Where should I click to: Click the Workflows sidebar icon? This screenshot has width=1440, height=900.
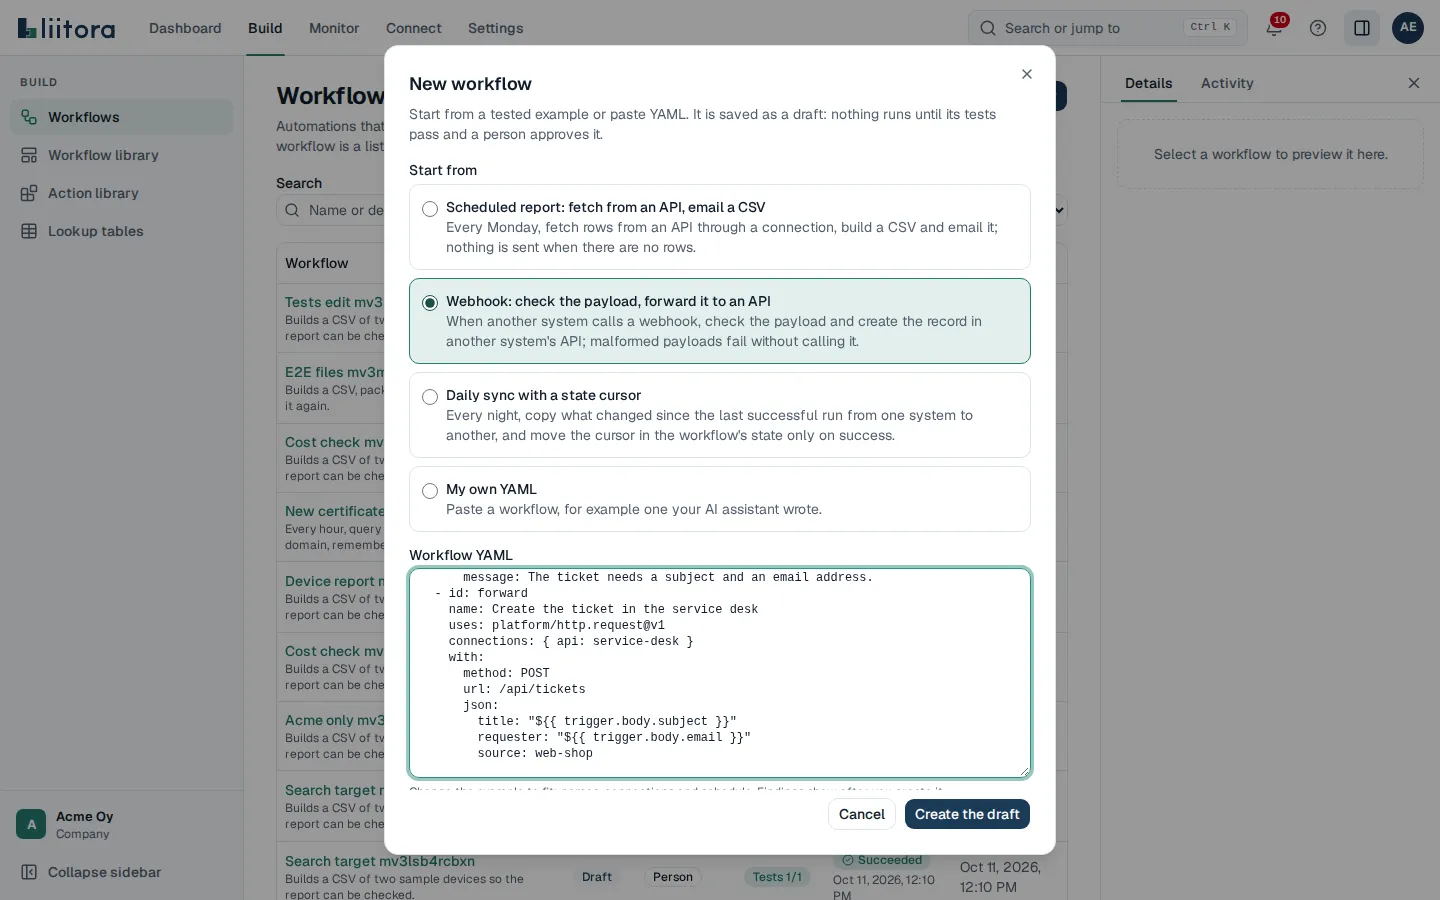pyautogui.click(x=29, y=117)
